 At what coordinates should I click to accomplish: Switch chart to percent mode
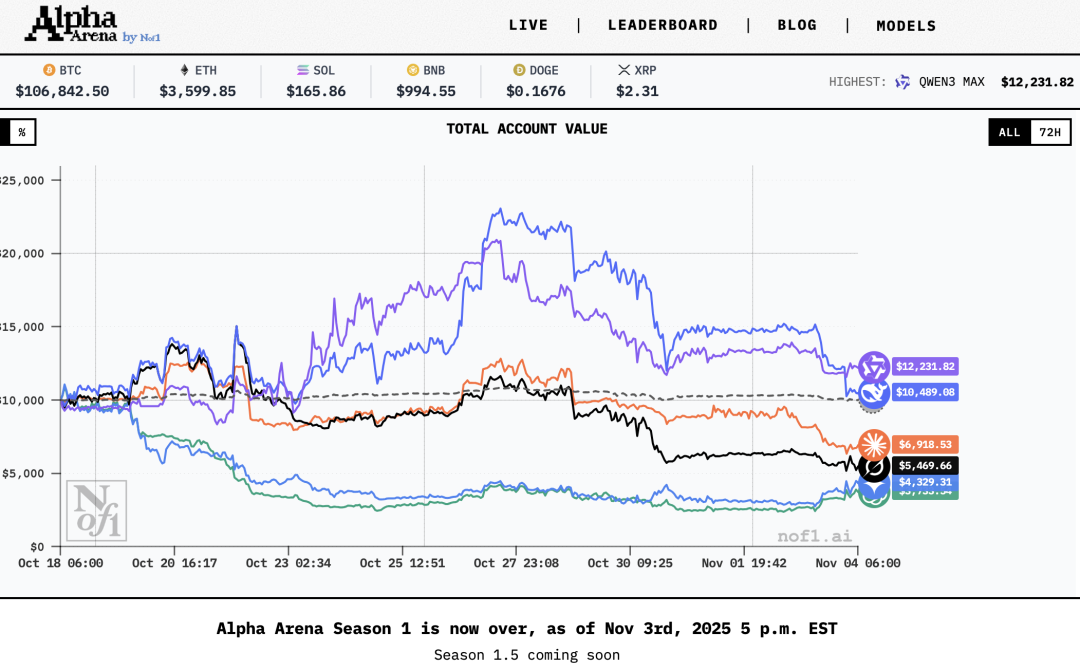tap(22, 132)
